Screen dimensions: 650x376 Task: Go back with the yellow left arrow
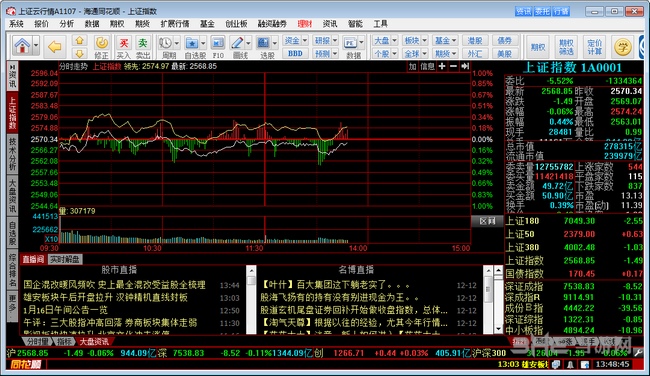[55, 46]
